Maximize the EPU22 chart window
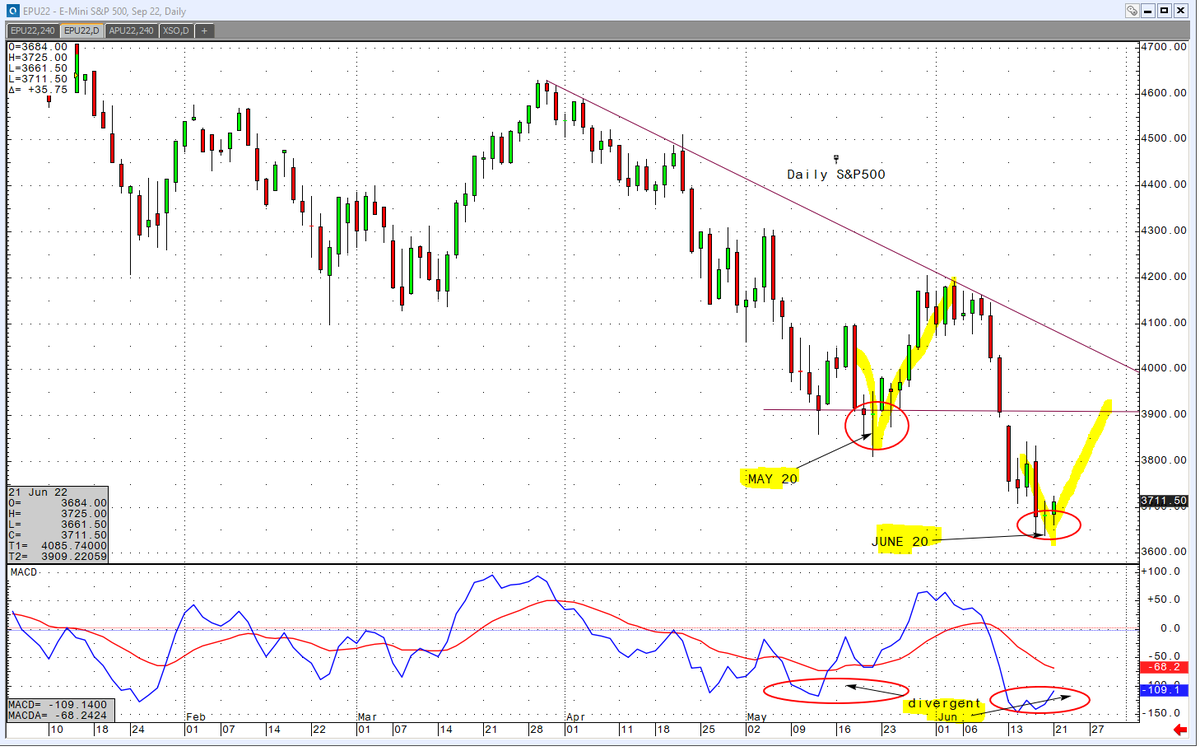The width and height of the screenshot is (1200, 751). click(1166, 11)
